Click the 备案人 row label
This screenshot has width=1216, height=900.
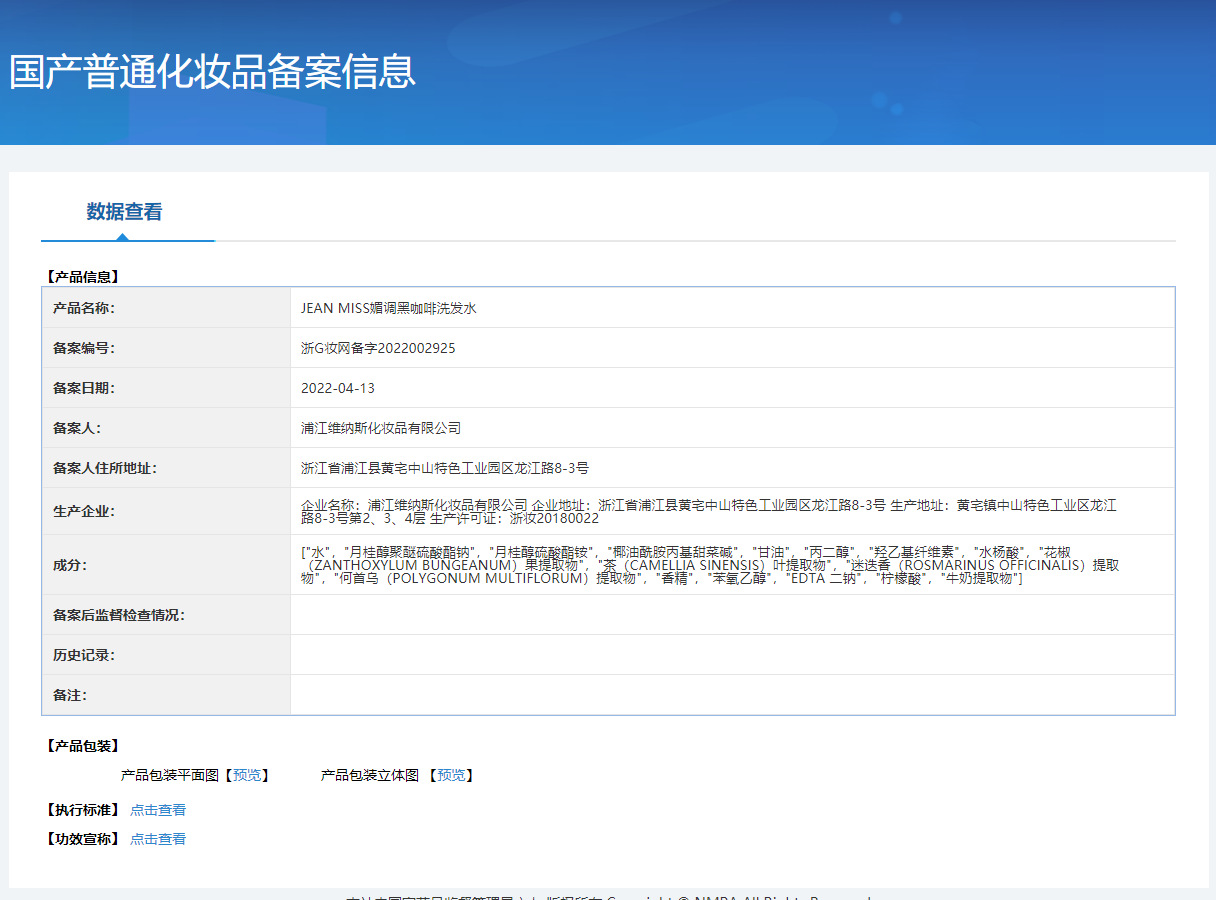77,428
